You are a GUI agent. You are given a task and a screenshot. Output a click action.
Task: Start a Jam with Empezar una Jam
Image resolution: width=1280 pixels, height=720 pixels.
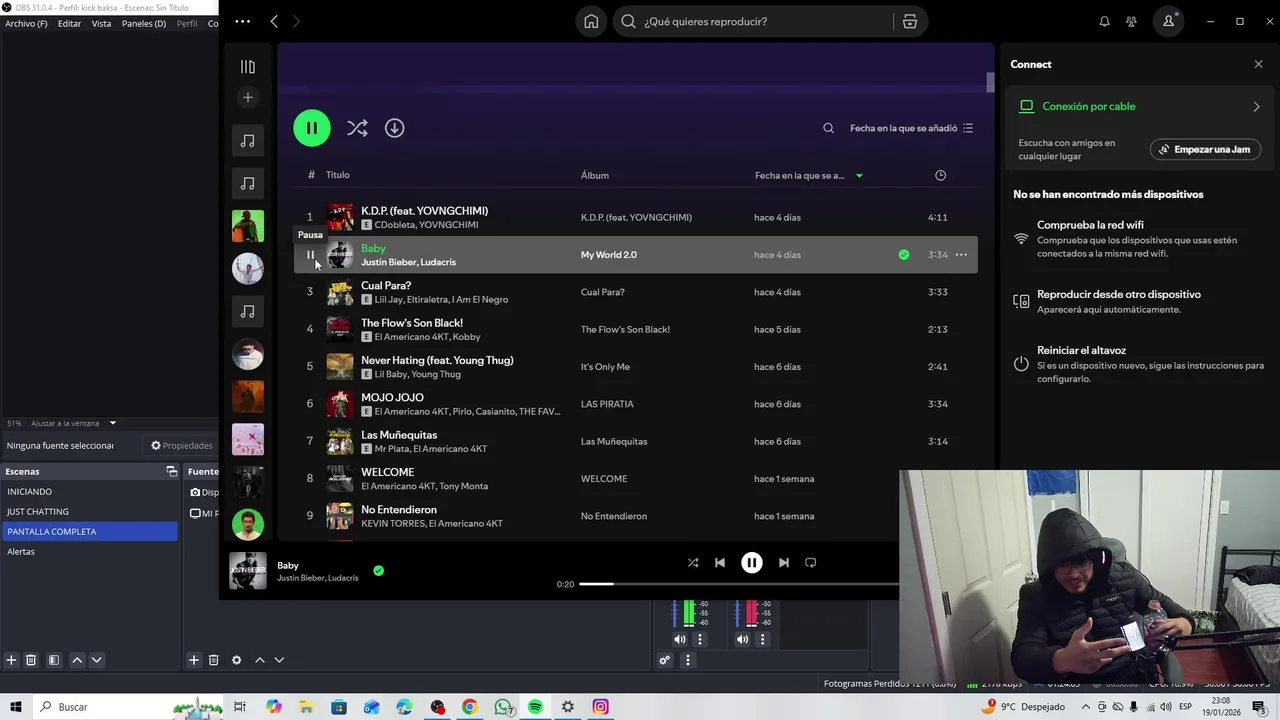point(1205,149)
